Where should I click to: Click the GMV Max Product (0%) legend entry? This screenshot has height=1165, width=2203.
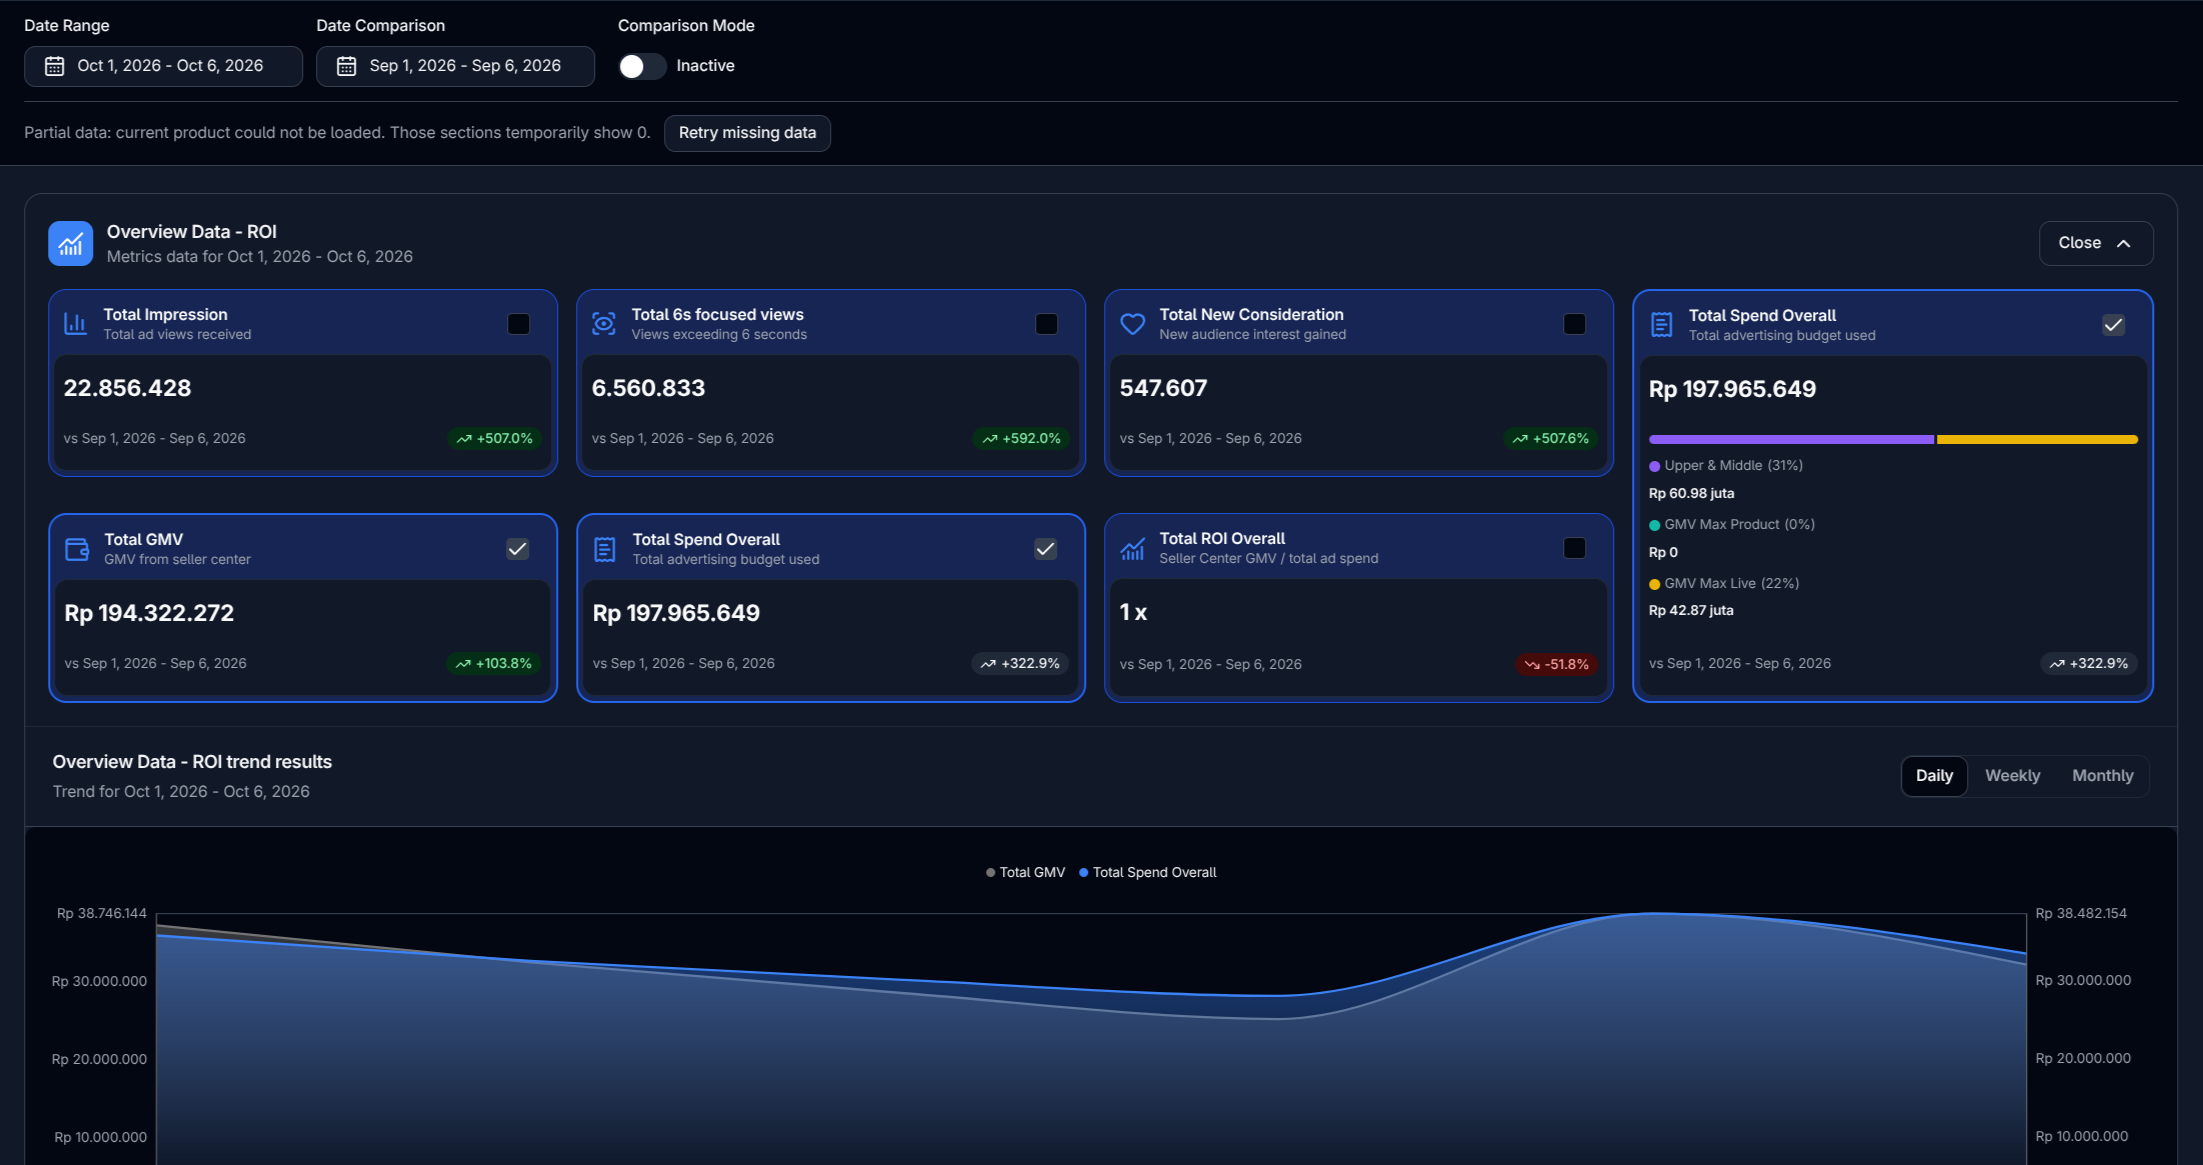(x=1732, y=524)
